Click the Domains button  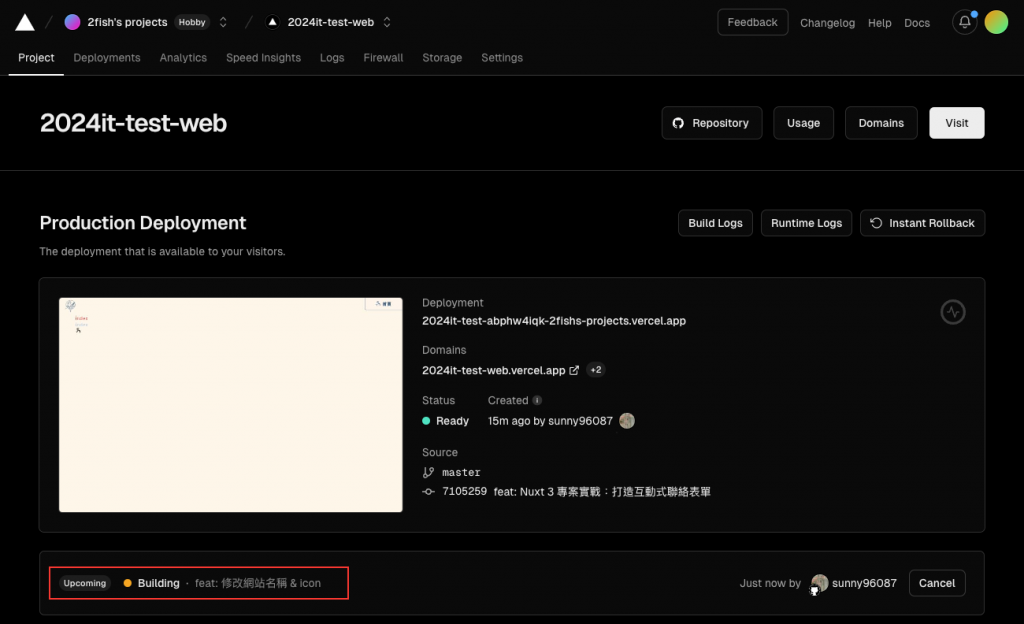coord(881,123)
